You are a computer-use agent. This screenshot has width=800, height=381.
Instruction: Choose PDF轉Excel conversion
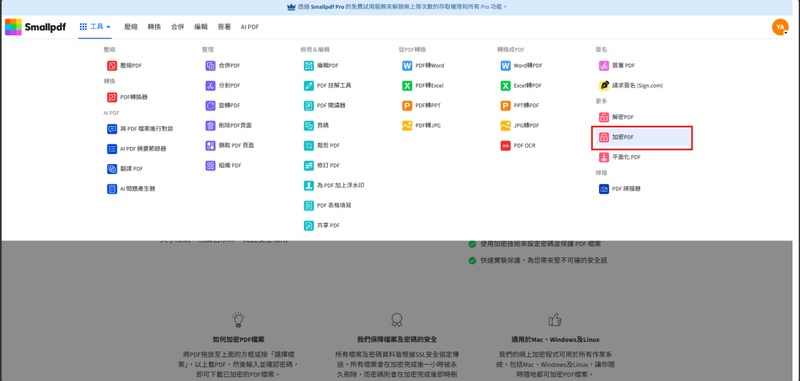pyautogui.click(x=423, y=86)
